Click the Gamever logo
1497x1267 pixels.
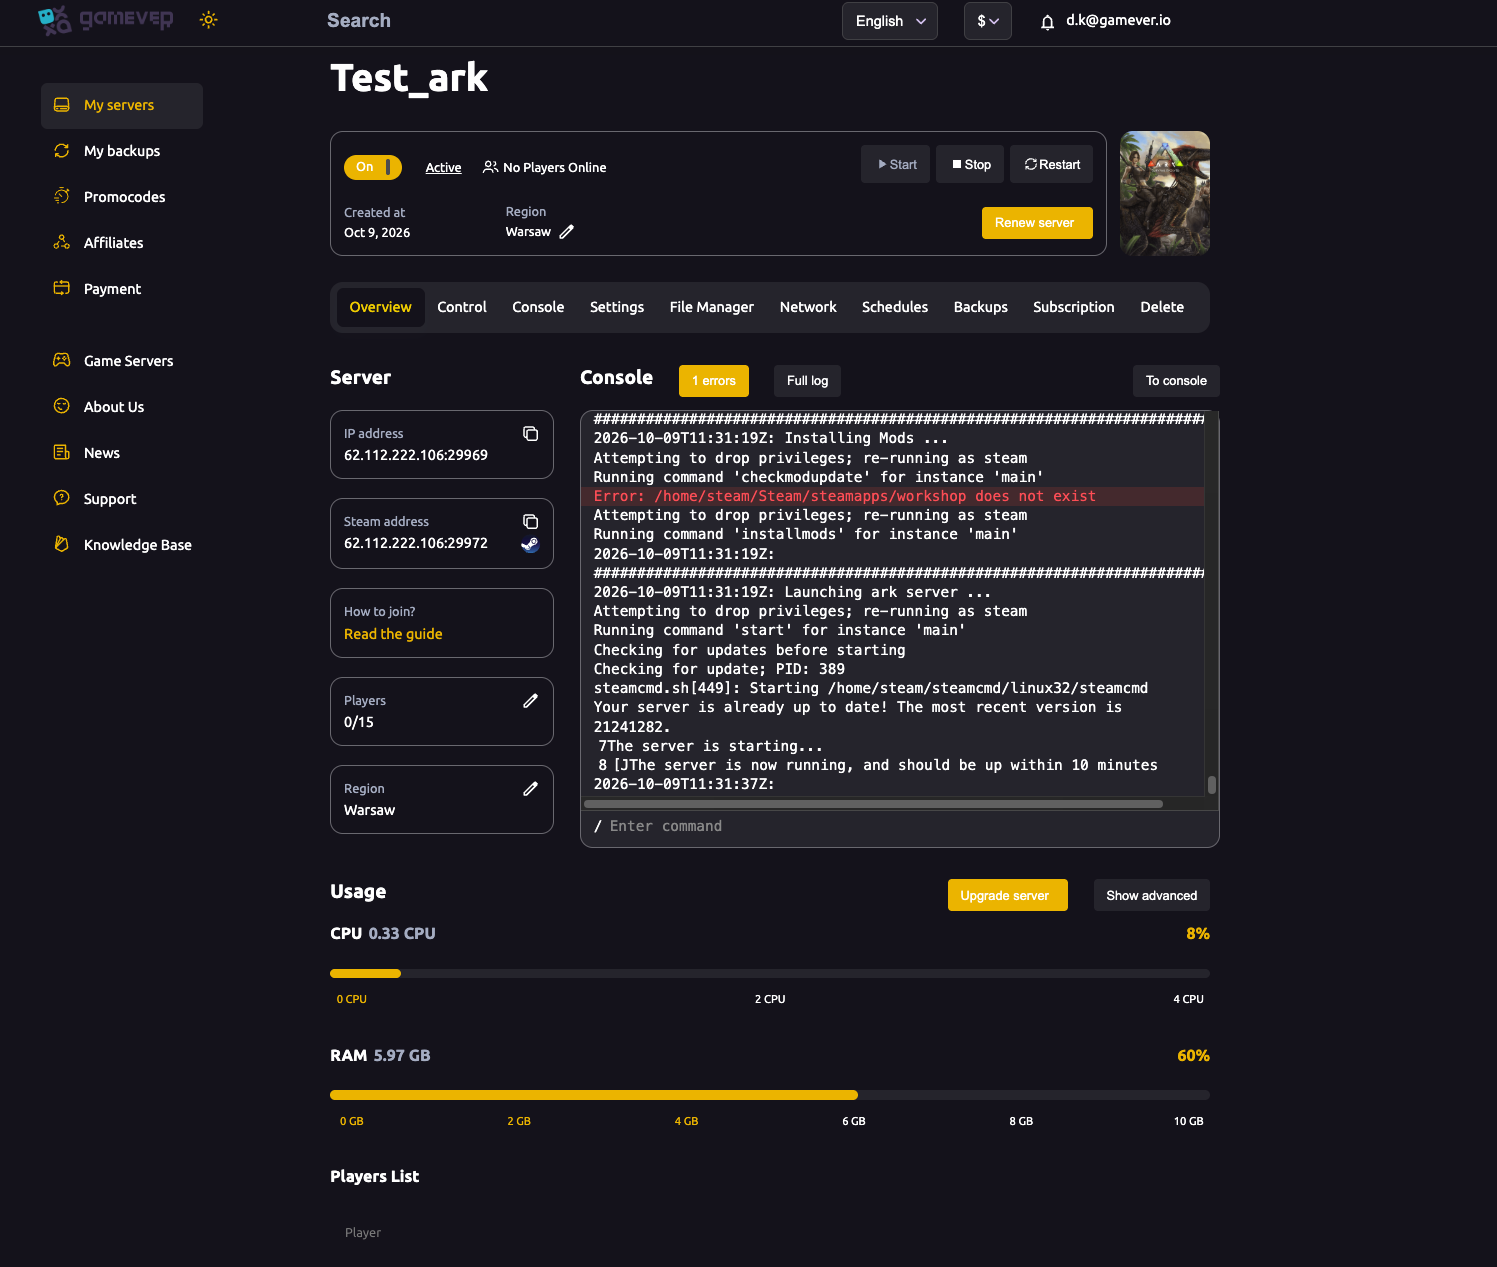tap(105, 20)
